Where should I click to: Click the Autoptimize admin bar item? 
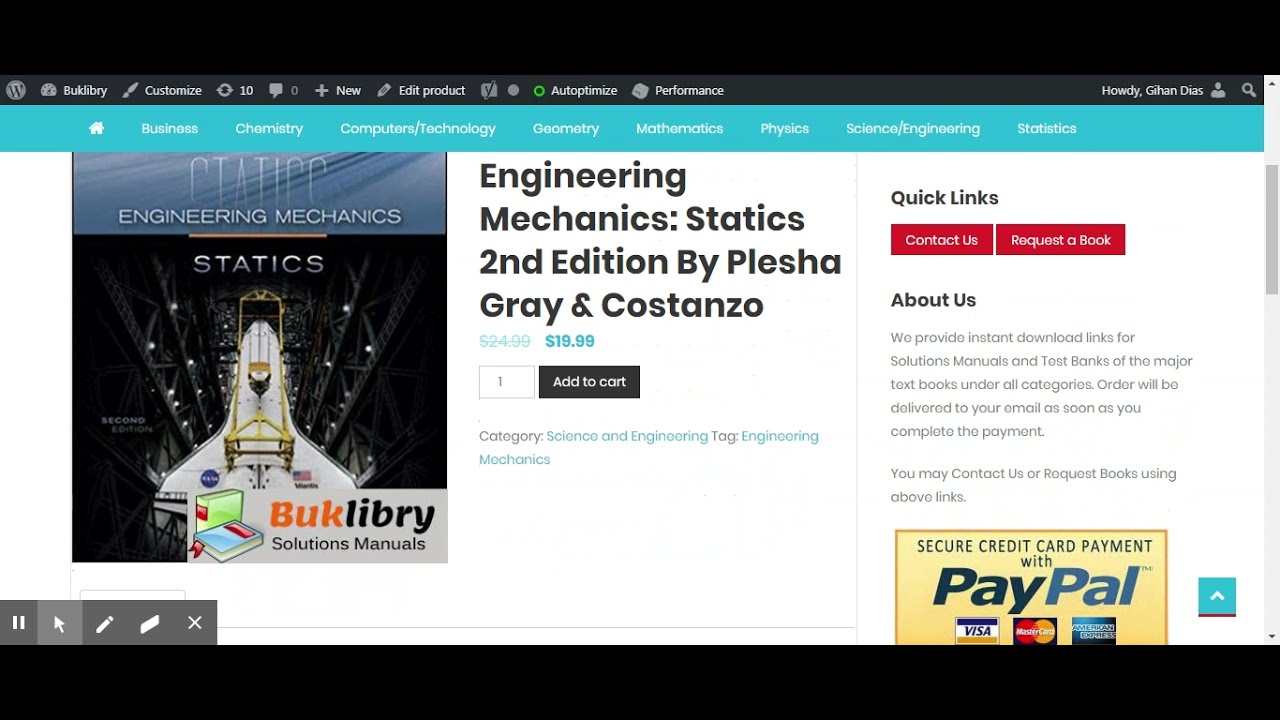(575, 90)
